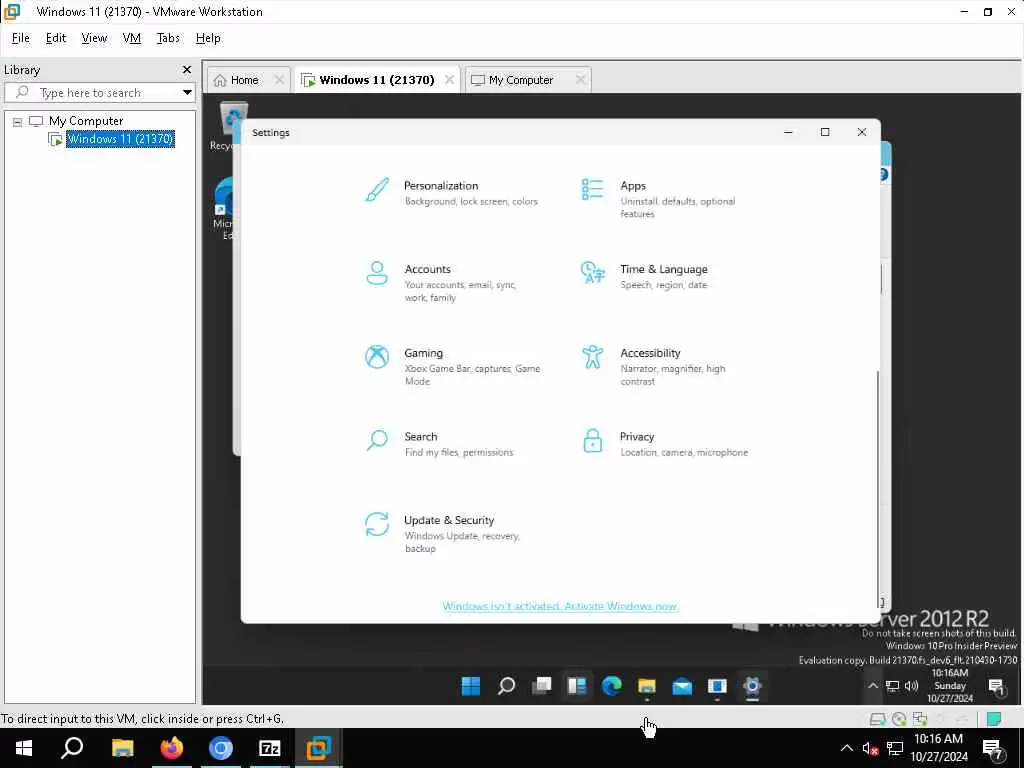Viewport: 1024px width, 768px height.
Task: Open the Edit menu
Action: click(x=56, y=38)
